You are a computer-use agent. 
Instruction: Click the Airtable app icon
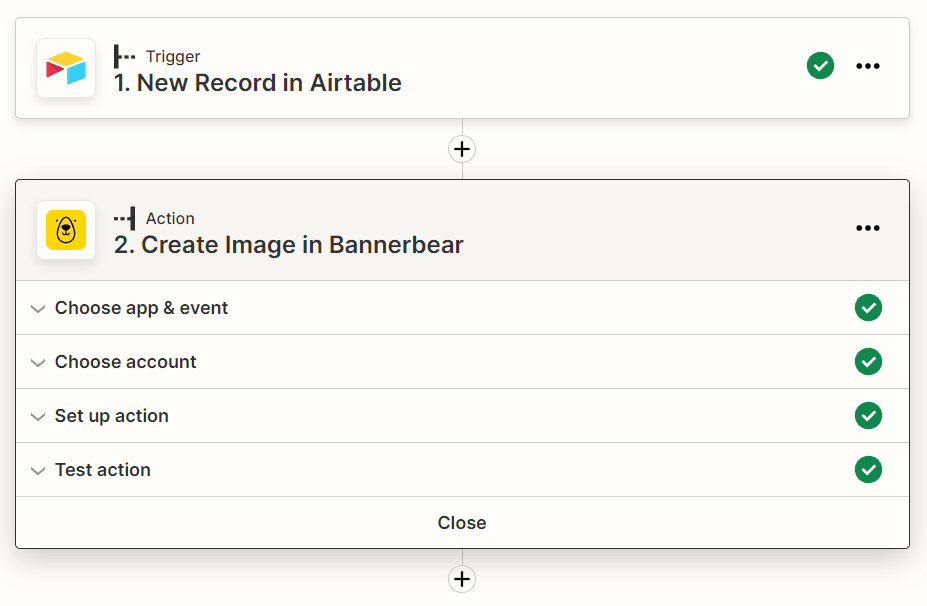[65, 67]
